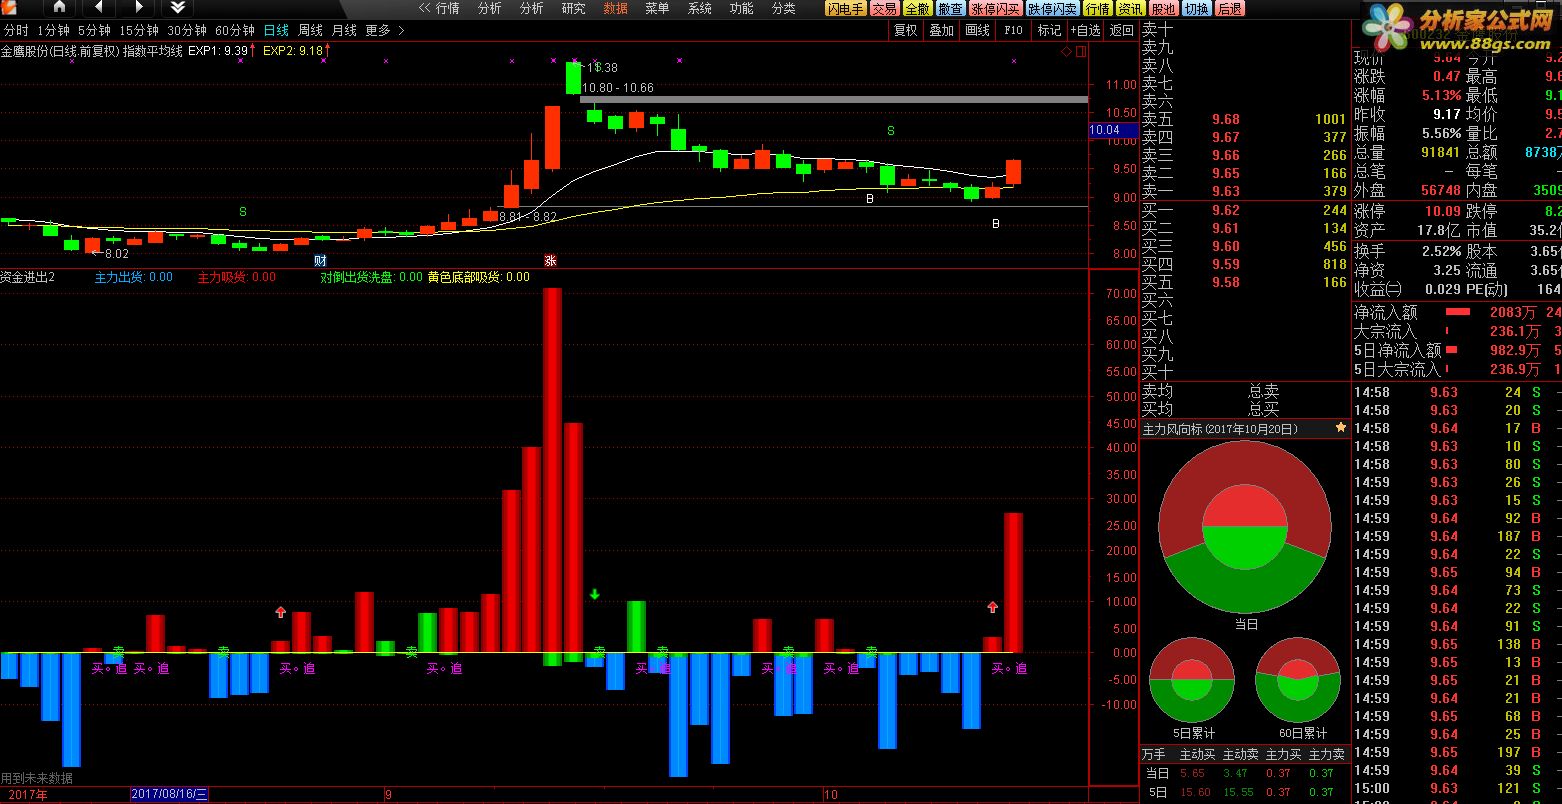The image size is (1562, 804).
Task: Switch to the 60分钟 chart period
Action: pyautogui.click(x=235, y=31)
